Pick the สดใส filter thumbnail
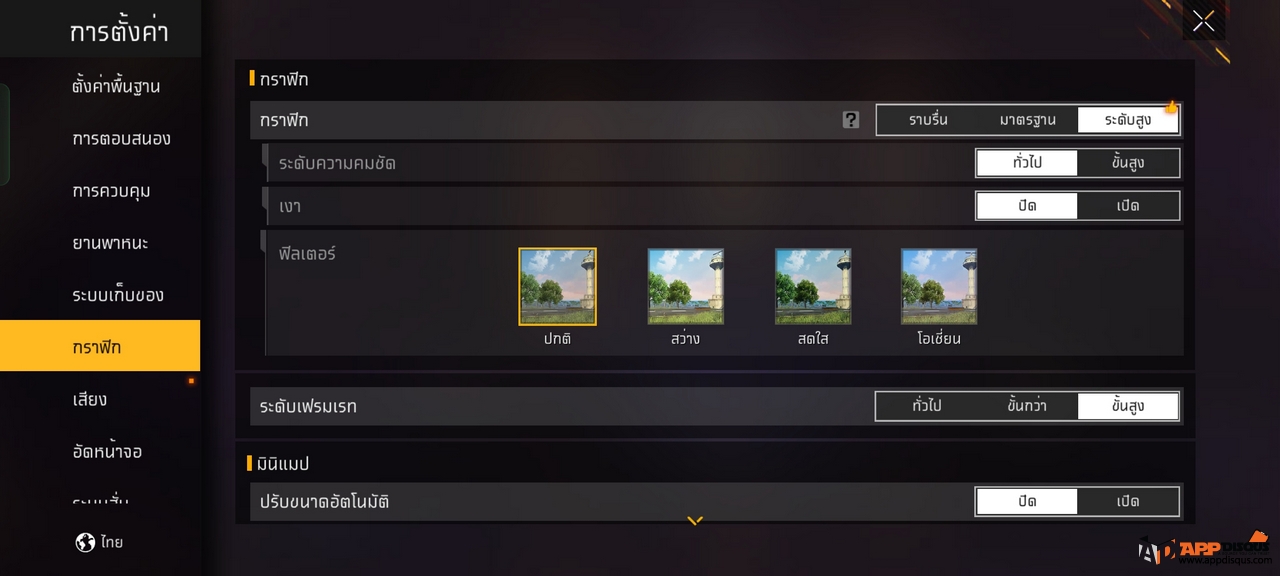The image size is (1280, 576). [813, 286]
